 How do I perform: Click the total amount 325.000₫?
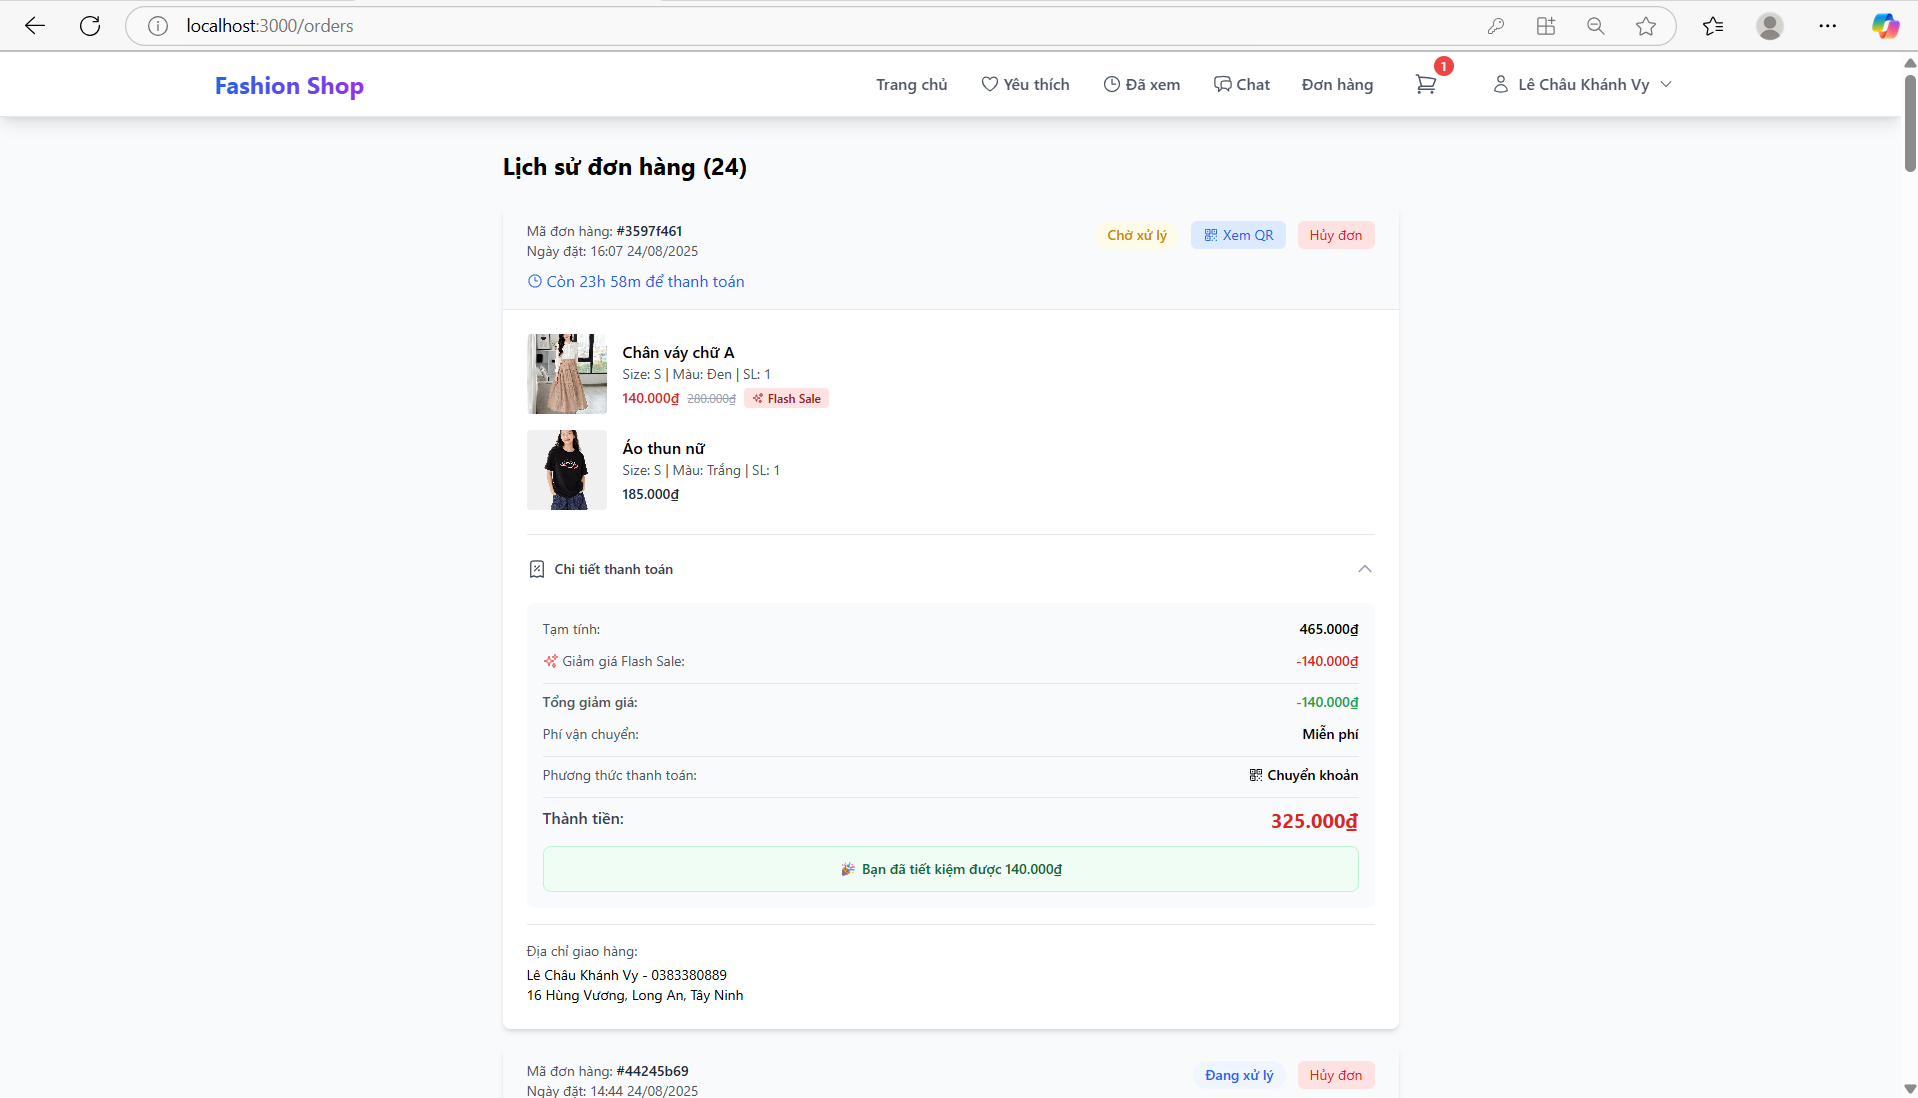(1314, 821)
